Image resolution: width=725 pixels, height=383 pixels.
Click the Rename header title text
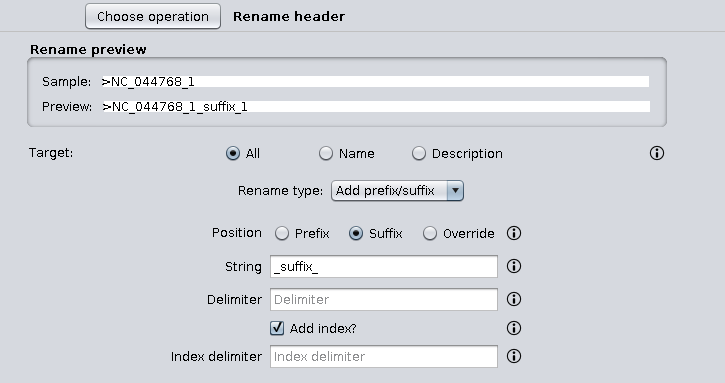pos(289,17)
